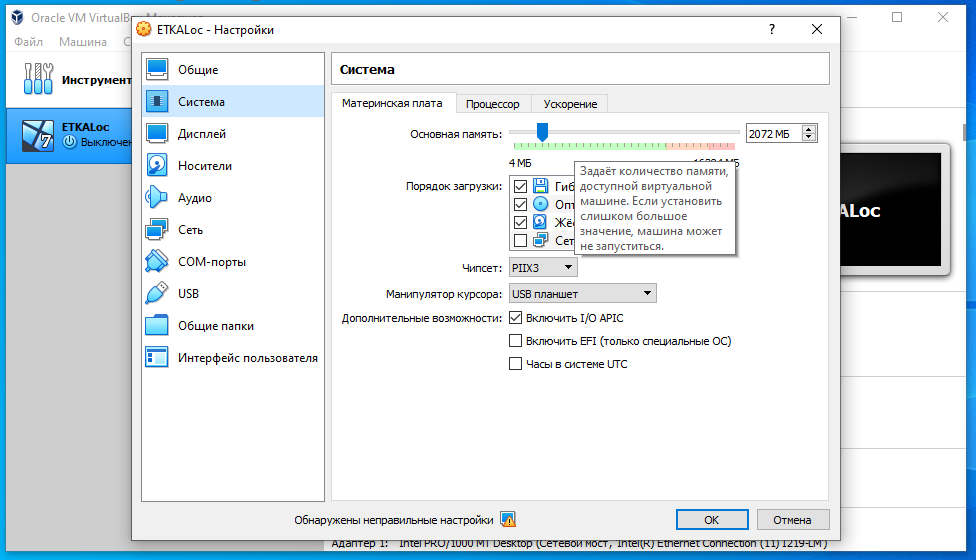
Task: Enable Часы в системе UTC checkbox
Action: [515, 364]
